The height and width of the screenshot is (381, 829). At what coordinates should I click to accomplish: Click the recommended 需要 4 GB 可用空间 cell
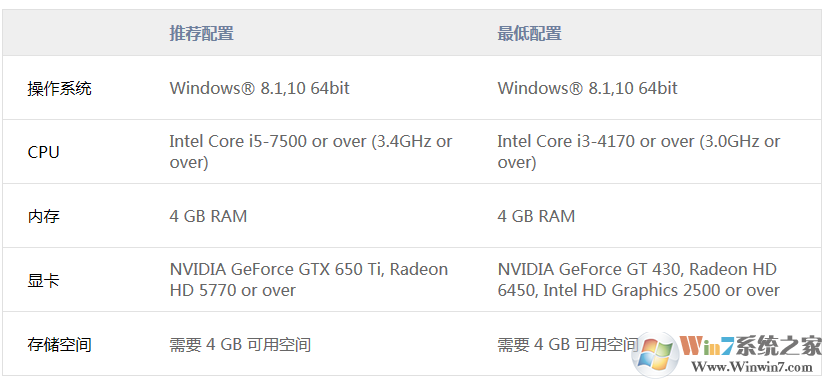click(x=240, y=345)
